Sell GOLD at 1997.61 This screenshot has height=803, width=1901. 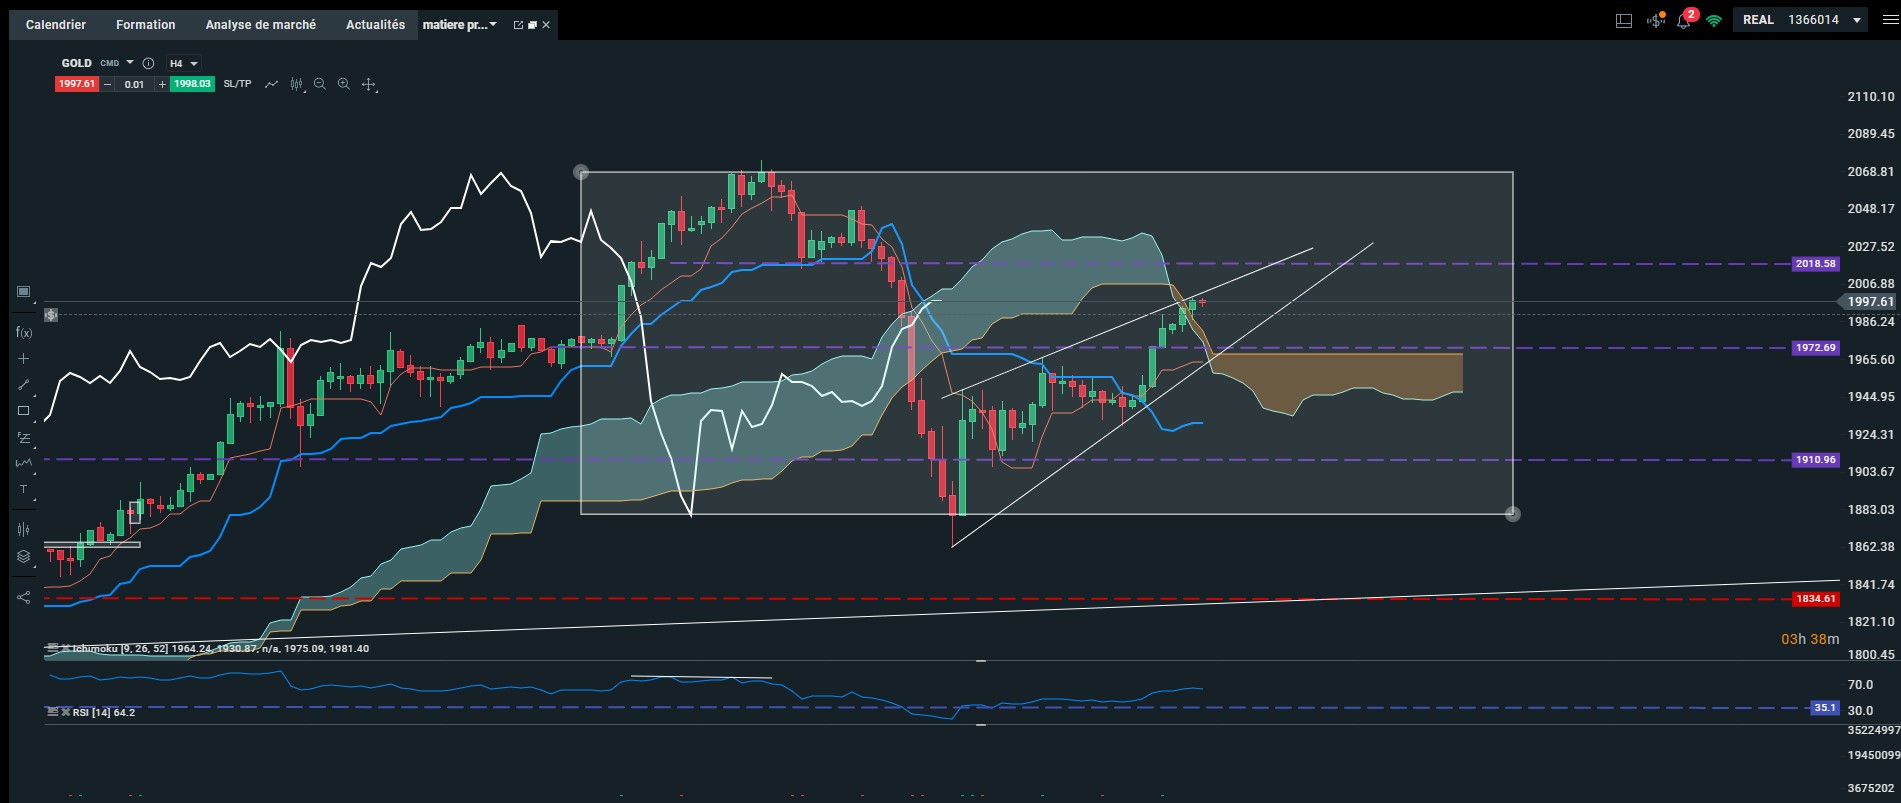(76, 84)
